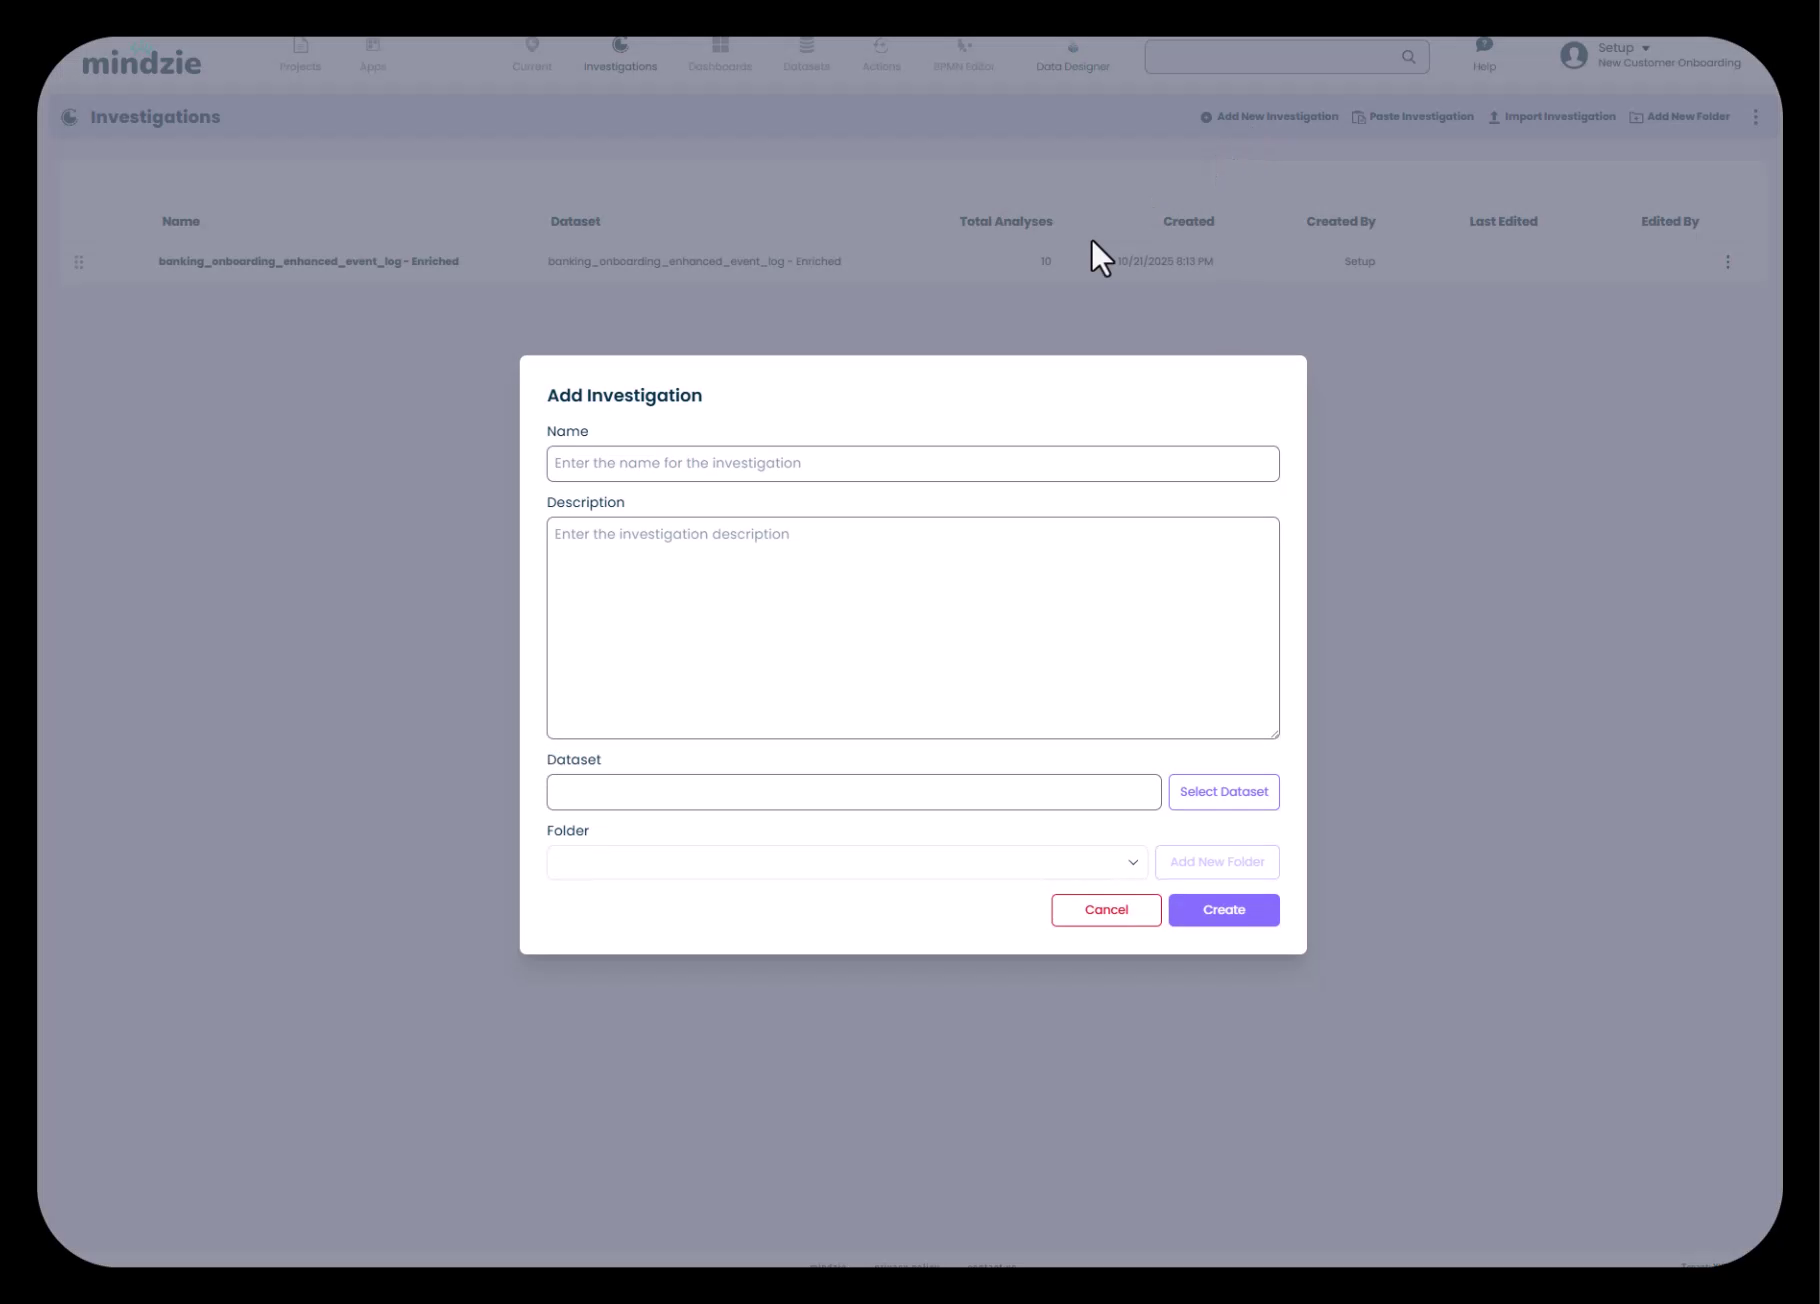This screenshot has width=1820, height=1304.
Task: Switch to the Current tab
Action: coord(532,54)
